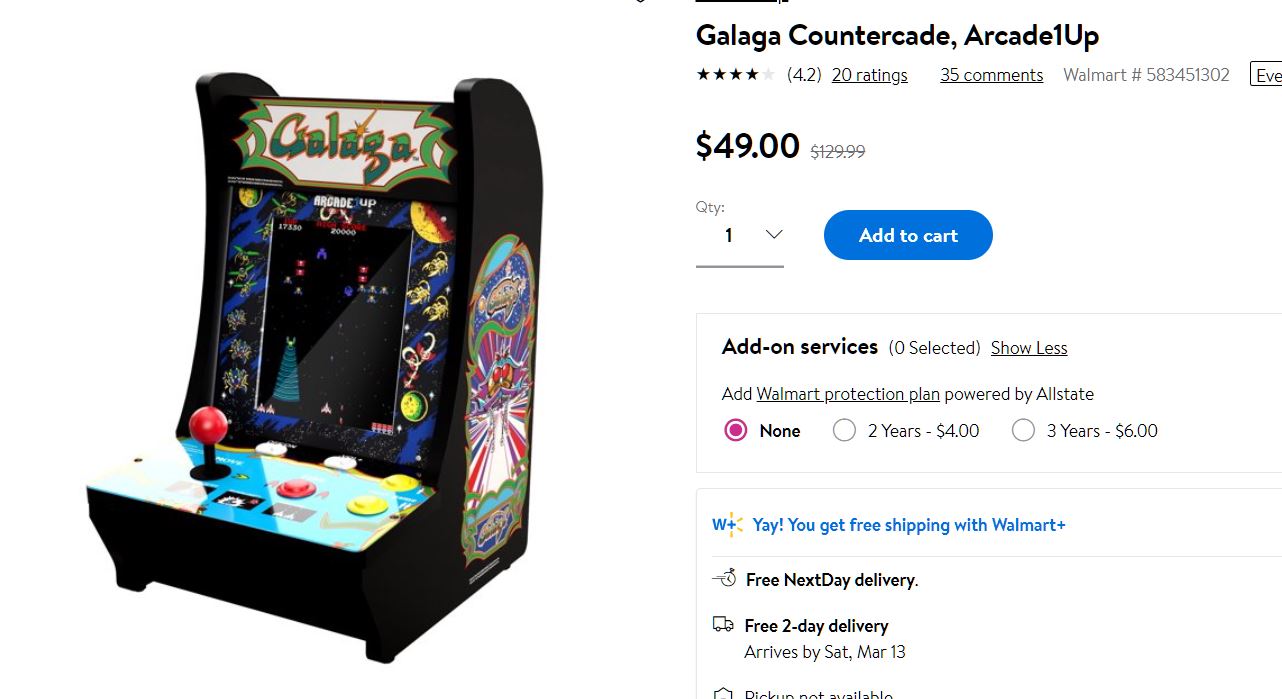Open the 35 comments link
The height and width of the screenshot is (699, 1282).
991,75
